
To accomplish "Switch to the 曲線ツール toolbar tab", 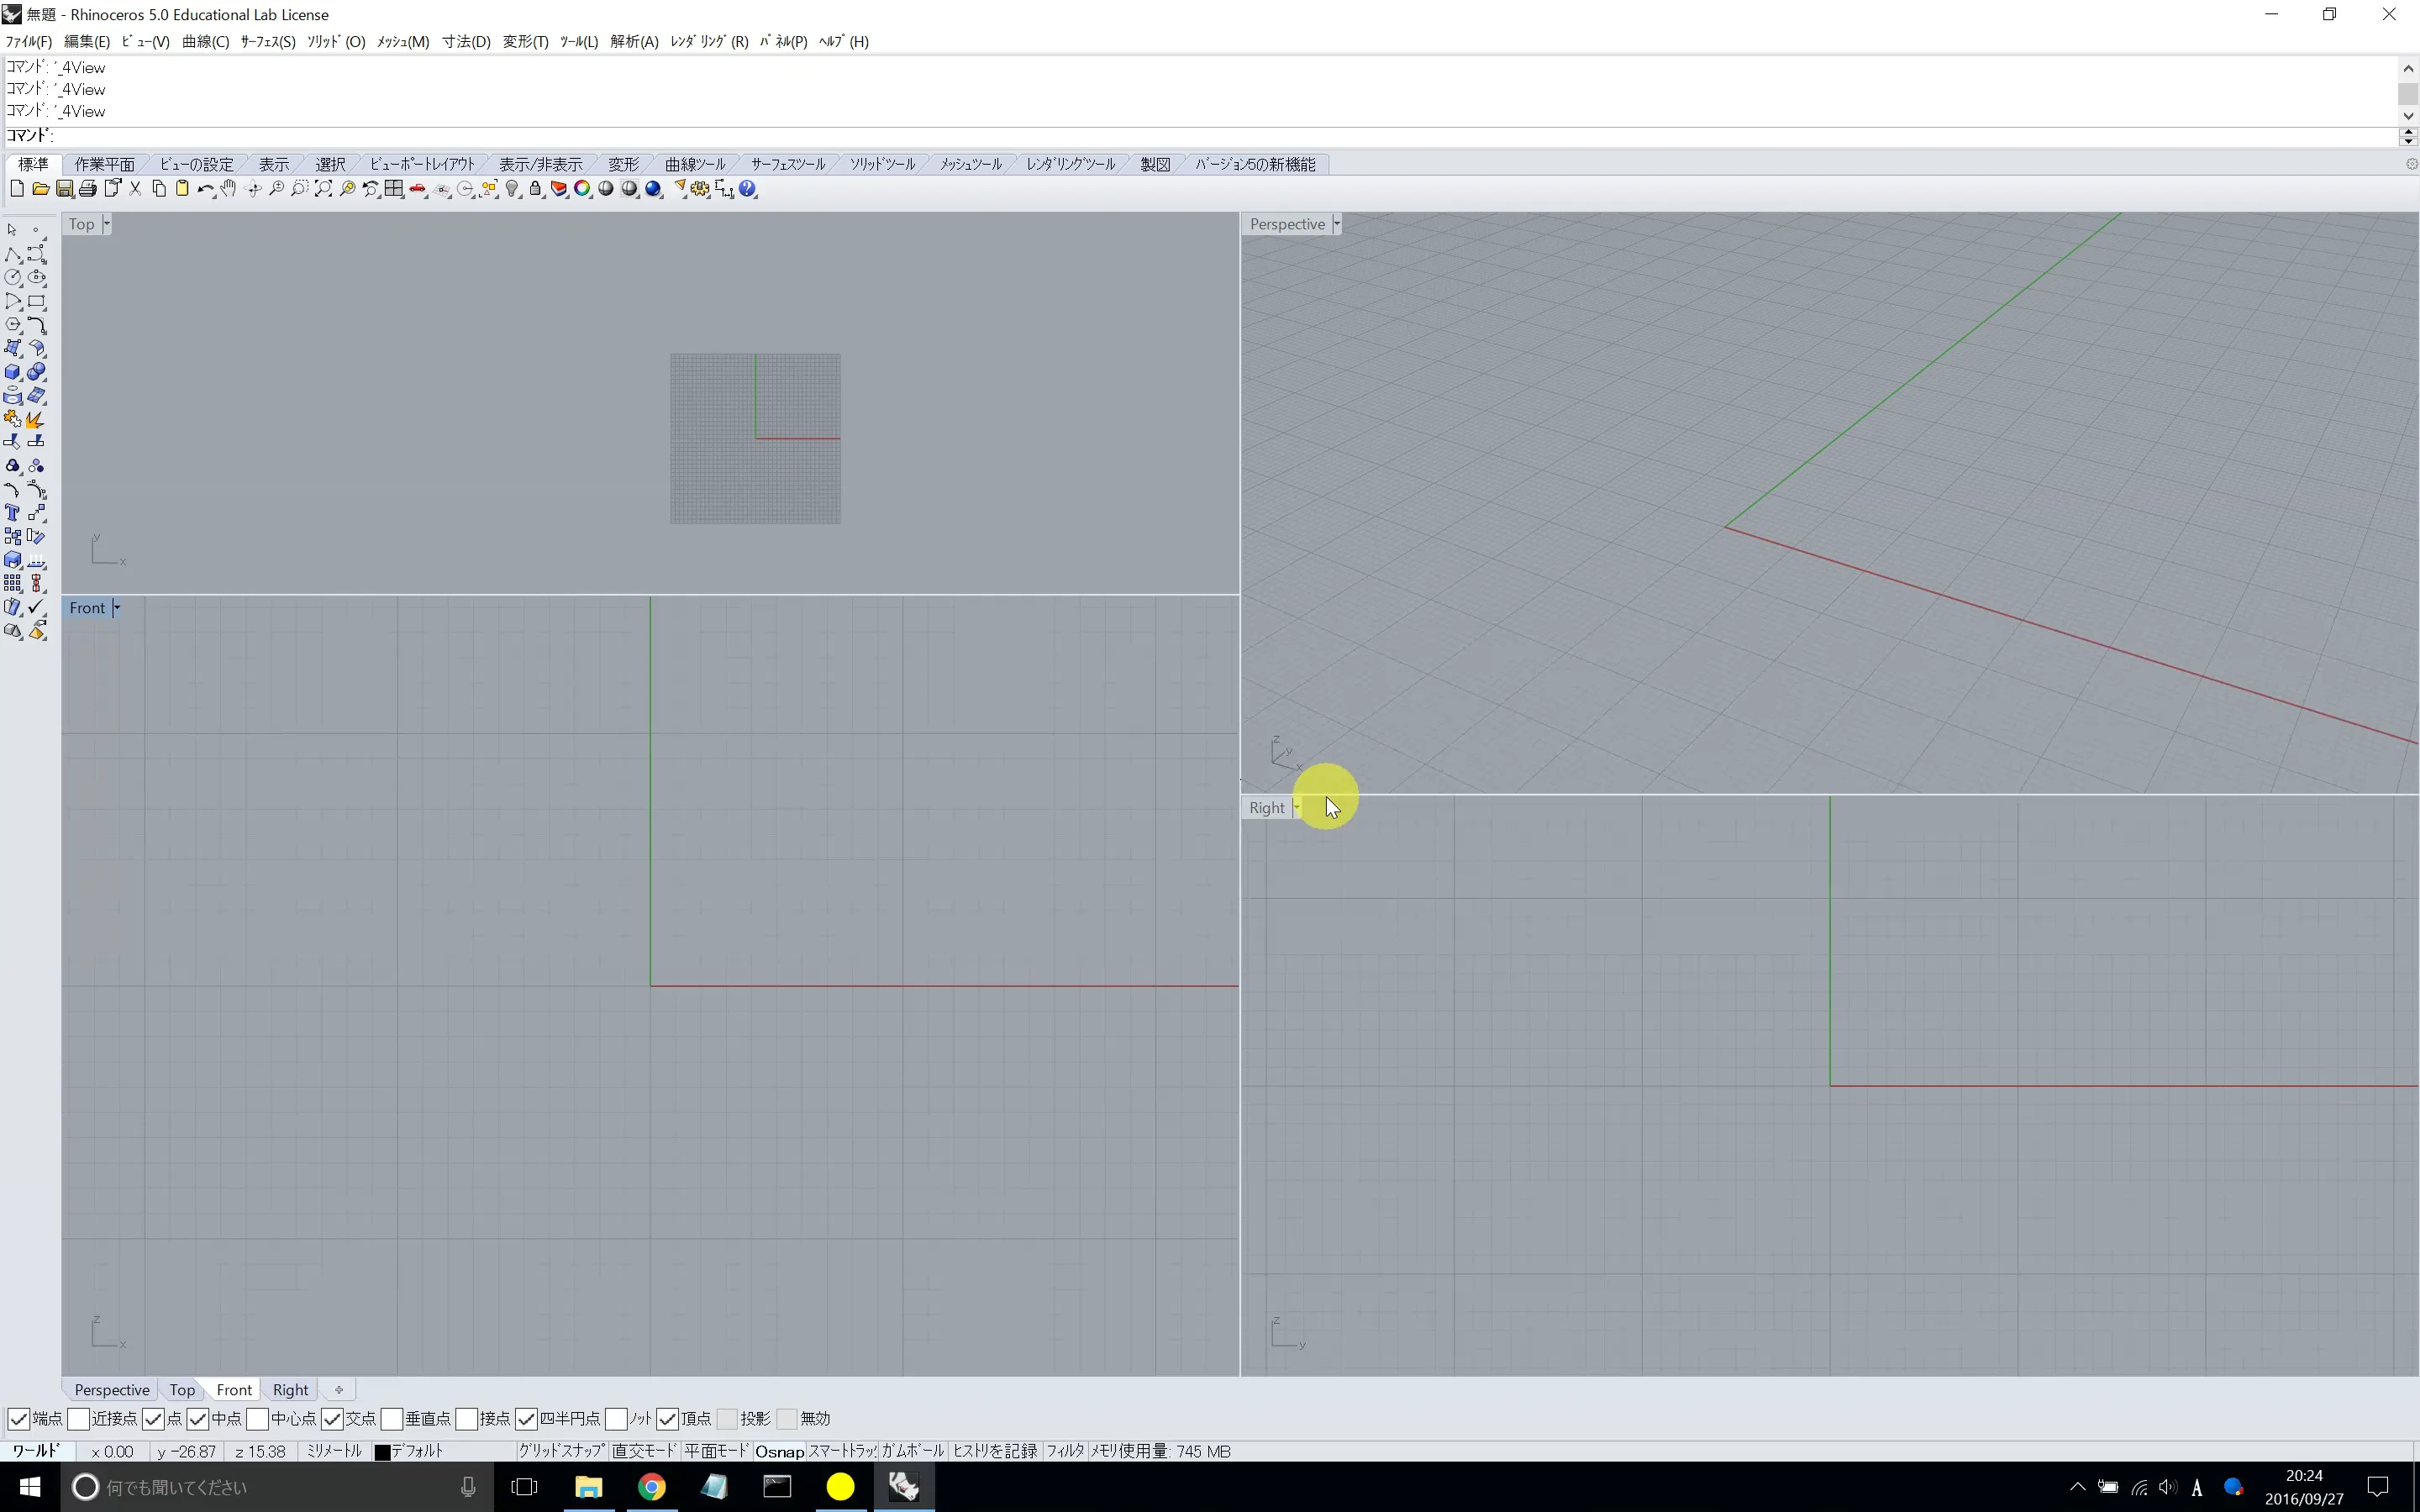I will 695,164.
